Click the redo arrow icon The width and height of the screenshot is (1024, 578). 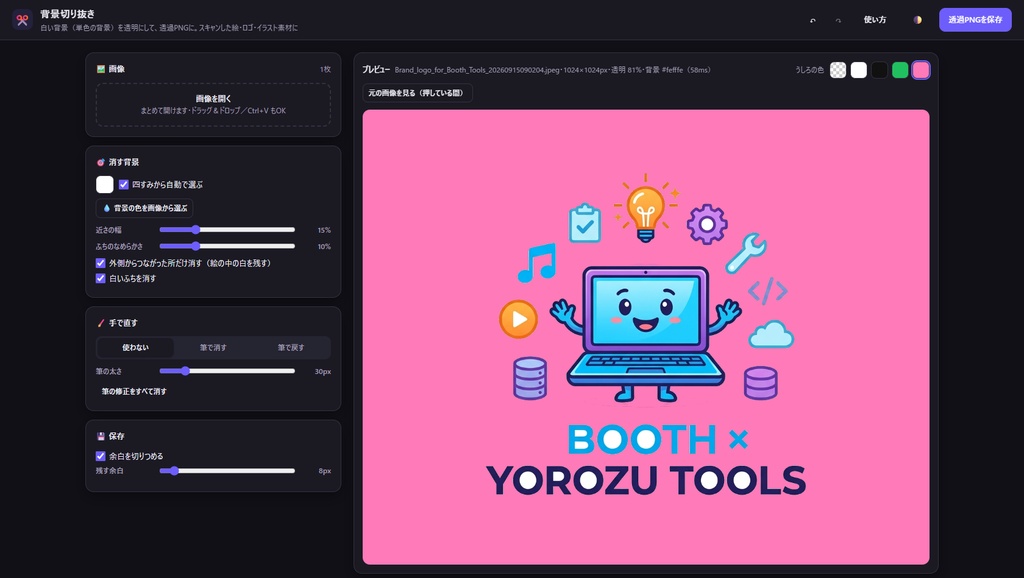(838, 20)
